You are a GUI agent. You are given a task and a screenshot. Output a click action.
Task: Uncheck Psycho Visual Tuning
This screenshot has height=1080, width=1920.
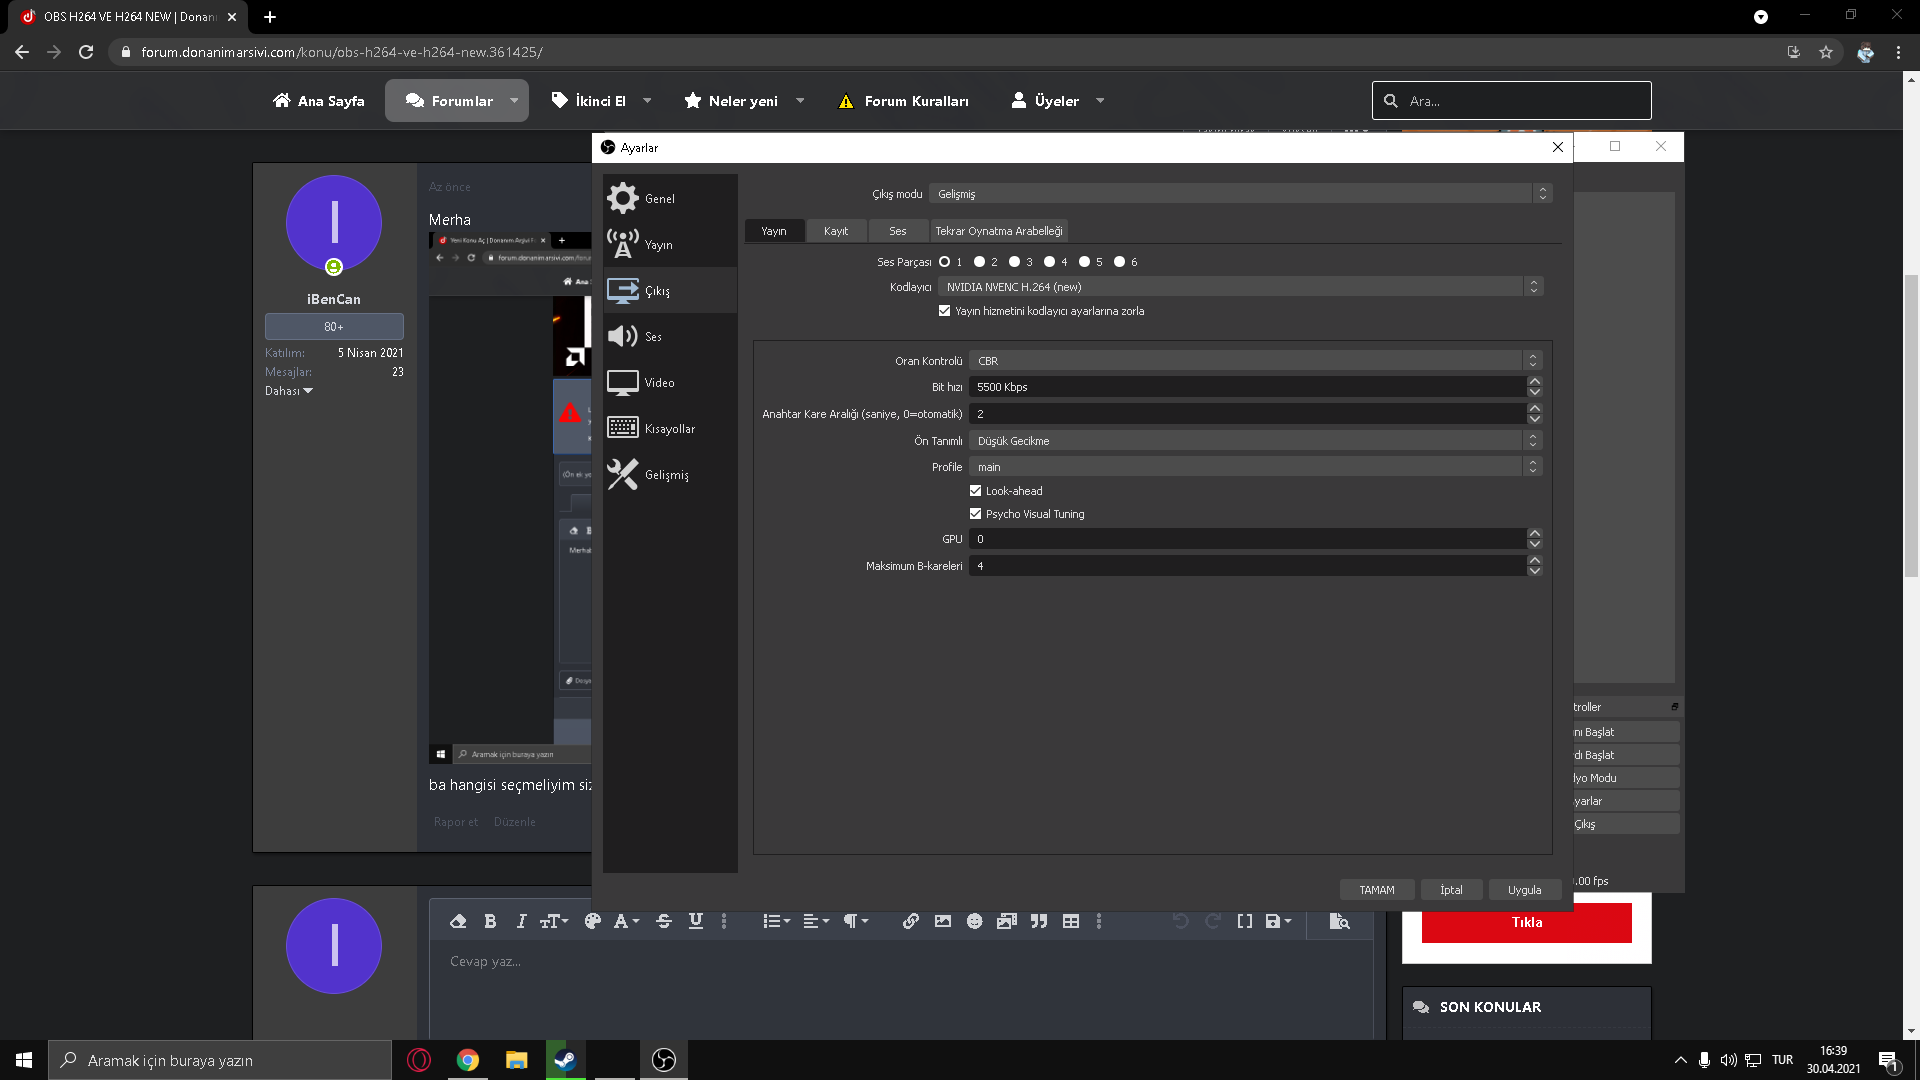975,514
